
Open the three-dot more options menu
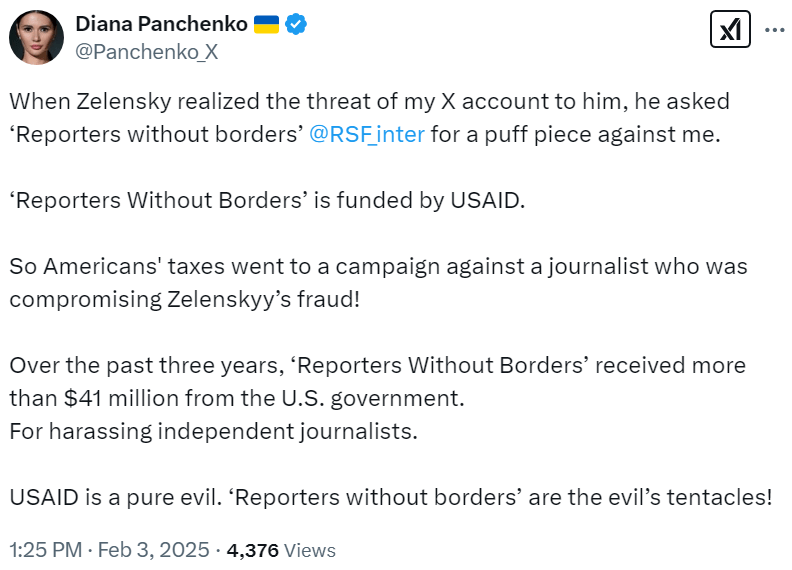pos(774,31)
